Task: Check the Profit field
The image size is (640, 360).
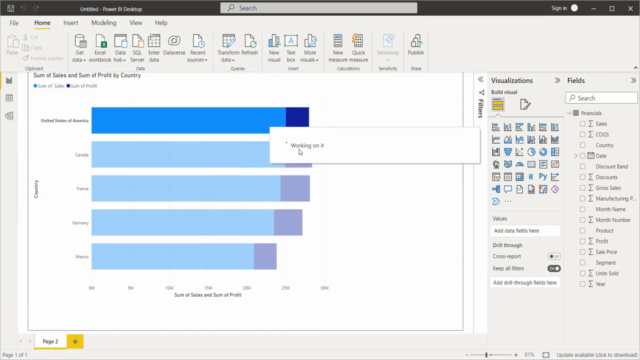Action: [582, 241]
